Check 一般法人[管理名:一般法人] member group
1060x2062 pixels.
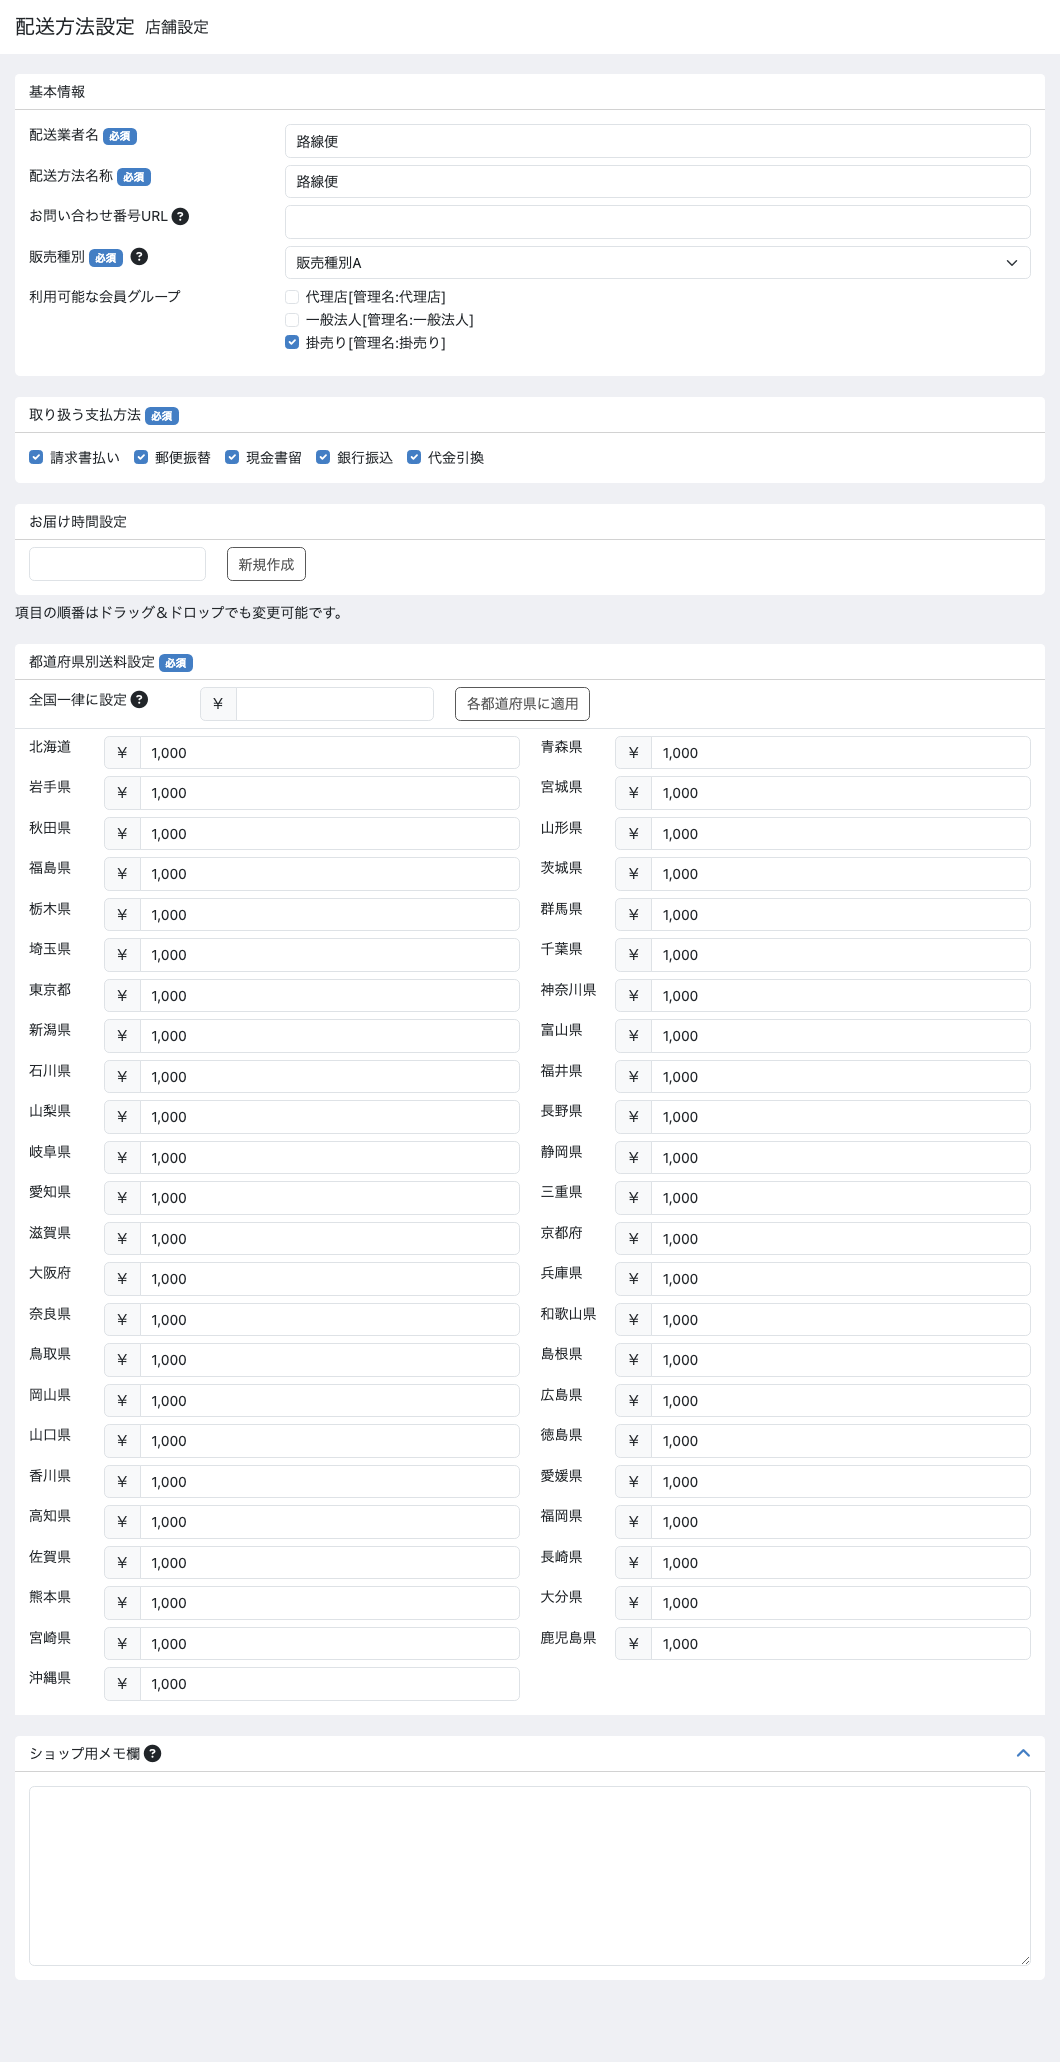[x=292, y=320]
